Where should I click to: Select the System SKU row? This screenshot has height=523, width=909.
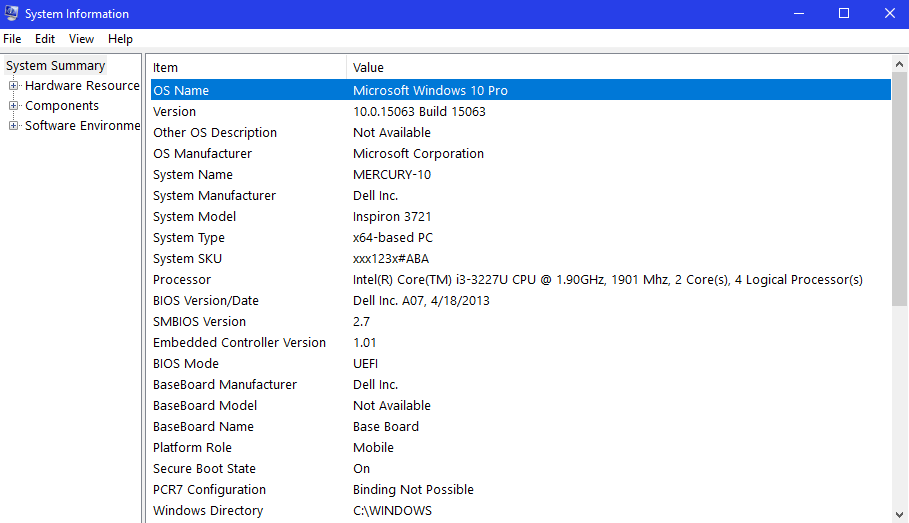point(521,259)
